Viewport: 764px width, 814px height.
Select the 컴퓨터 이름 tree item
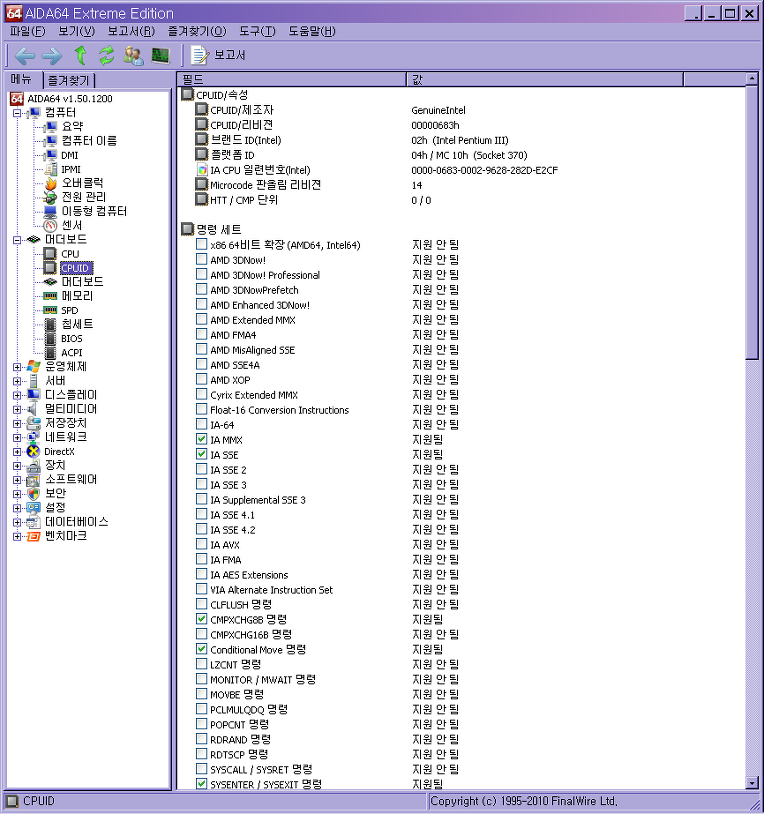89,141
